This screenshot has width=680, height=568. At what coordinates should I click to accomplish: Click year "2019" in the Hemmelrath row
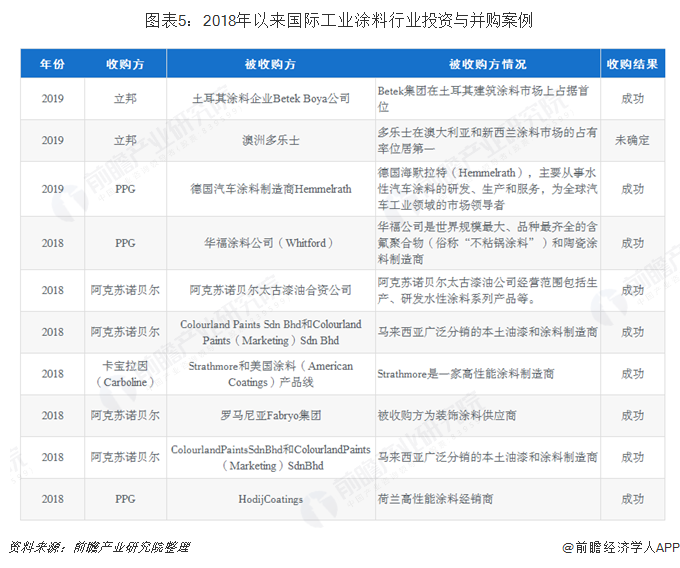(x=52, y=189)
